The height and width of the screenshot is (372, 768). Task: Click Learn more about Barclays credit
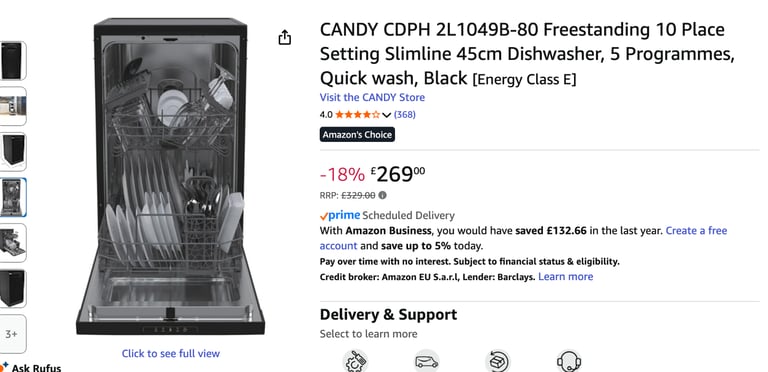point(566,277)
